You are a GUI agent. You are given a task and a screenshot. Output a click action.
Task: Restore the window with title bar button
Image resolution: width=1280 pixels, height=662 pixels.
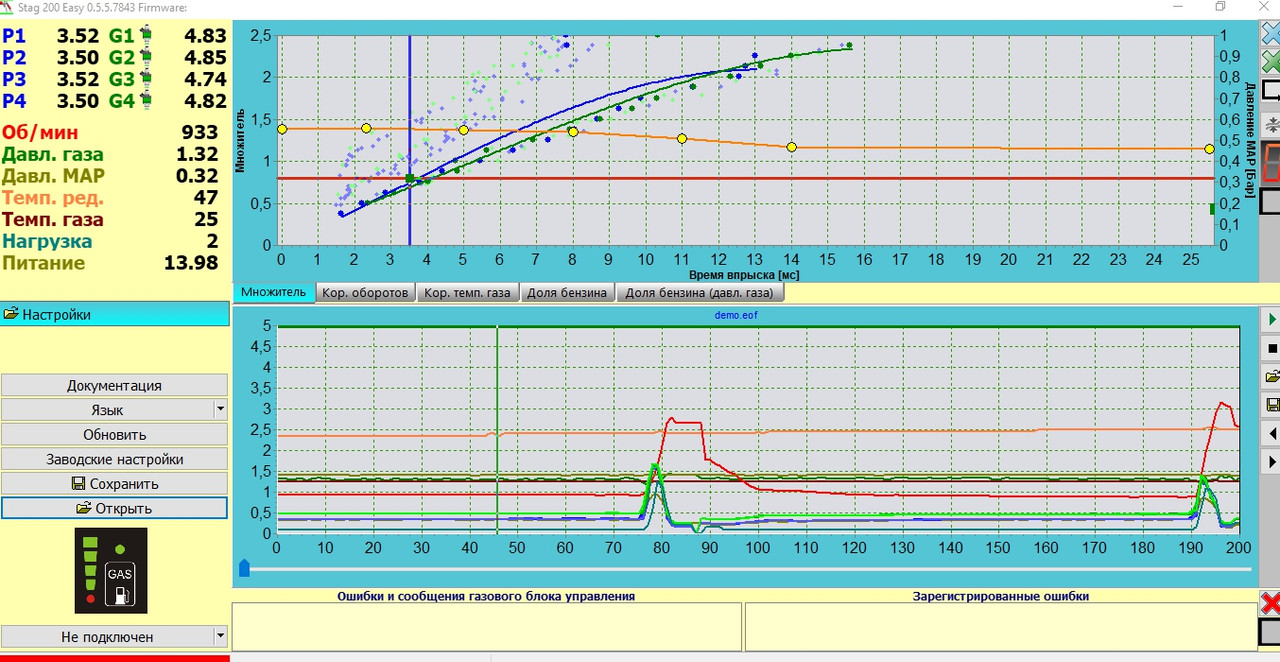[x=1221, y=6]
